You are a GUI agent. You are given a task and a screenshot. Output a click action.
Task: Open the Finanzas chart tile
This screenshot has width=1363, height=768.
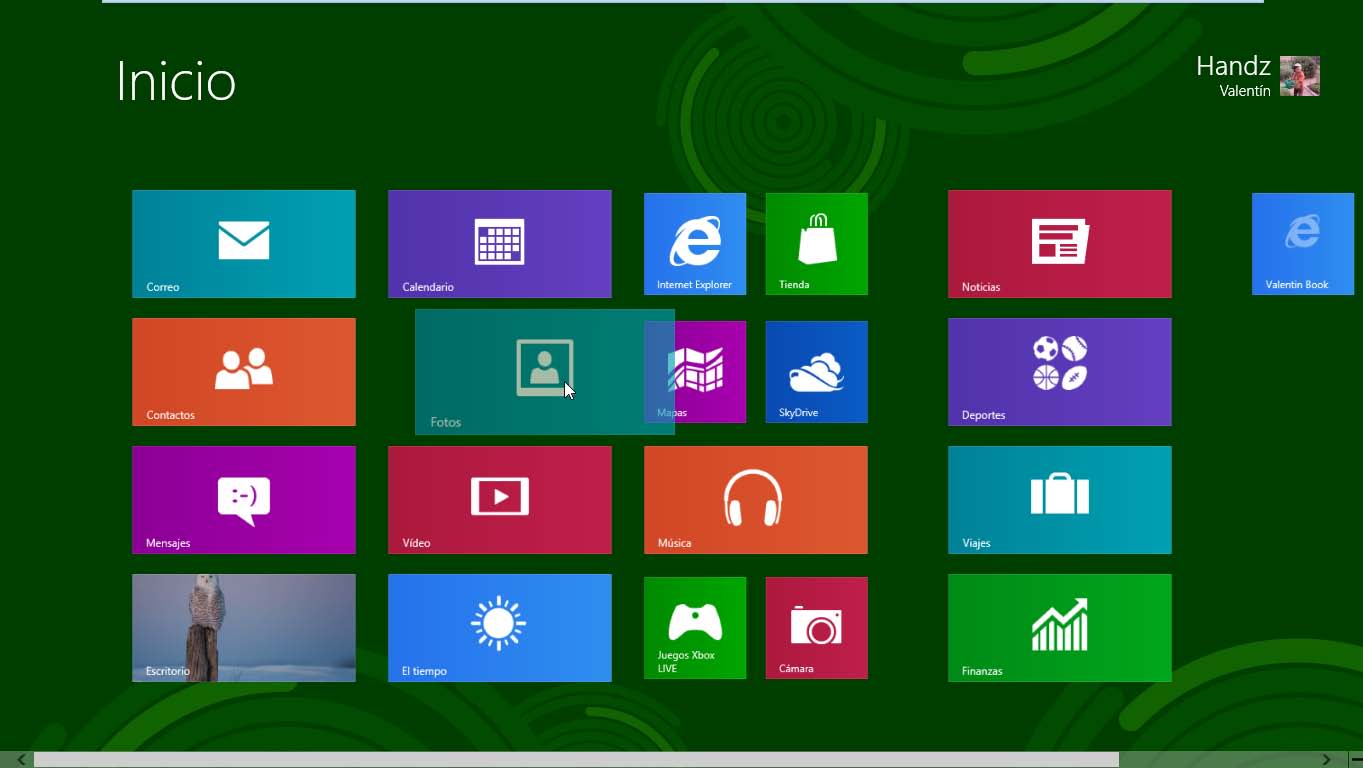(1059, 627)
